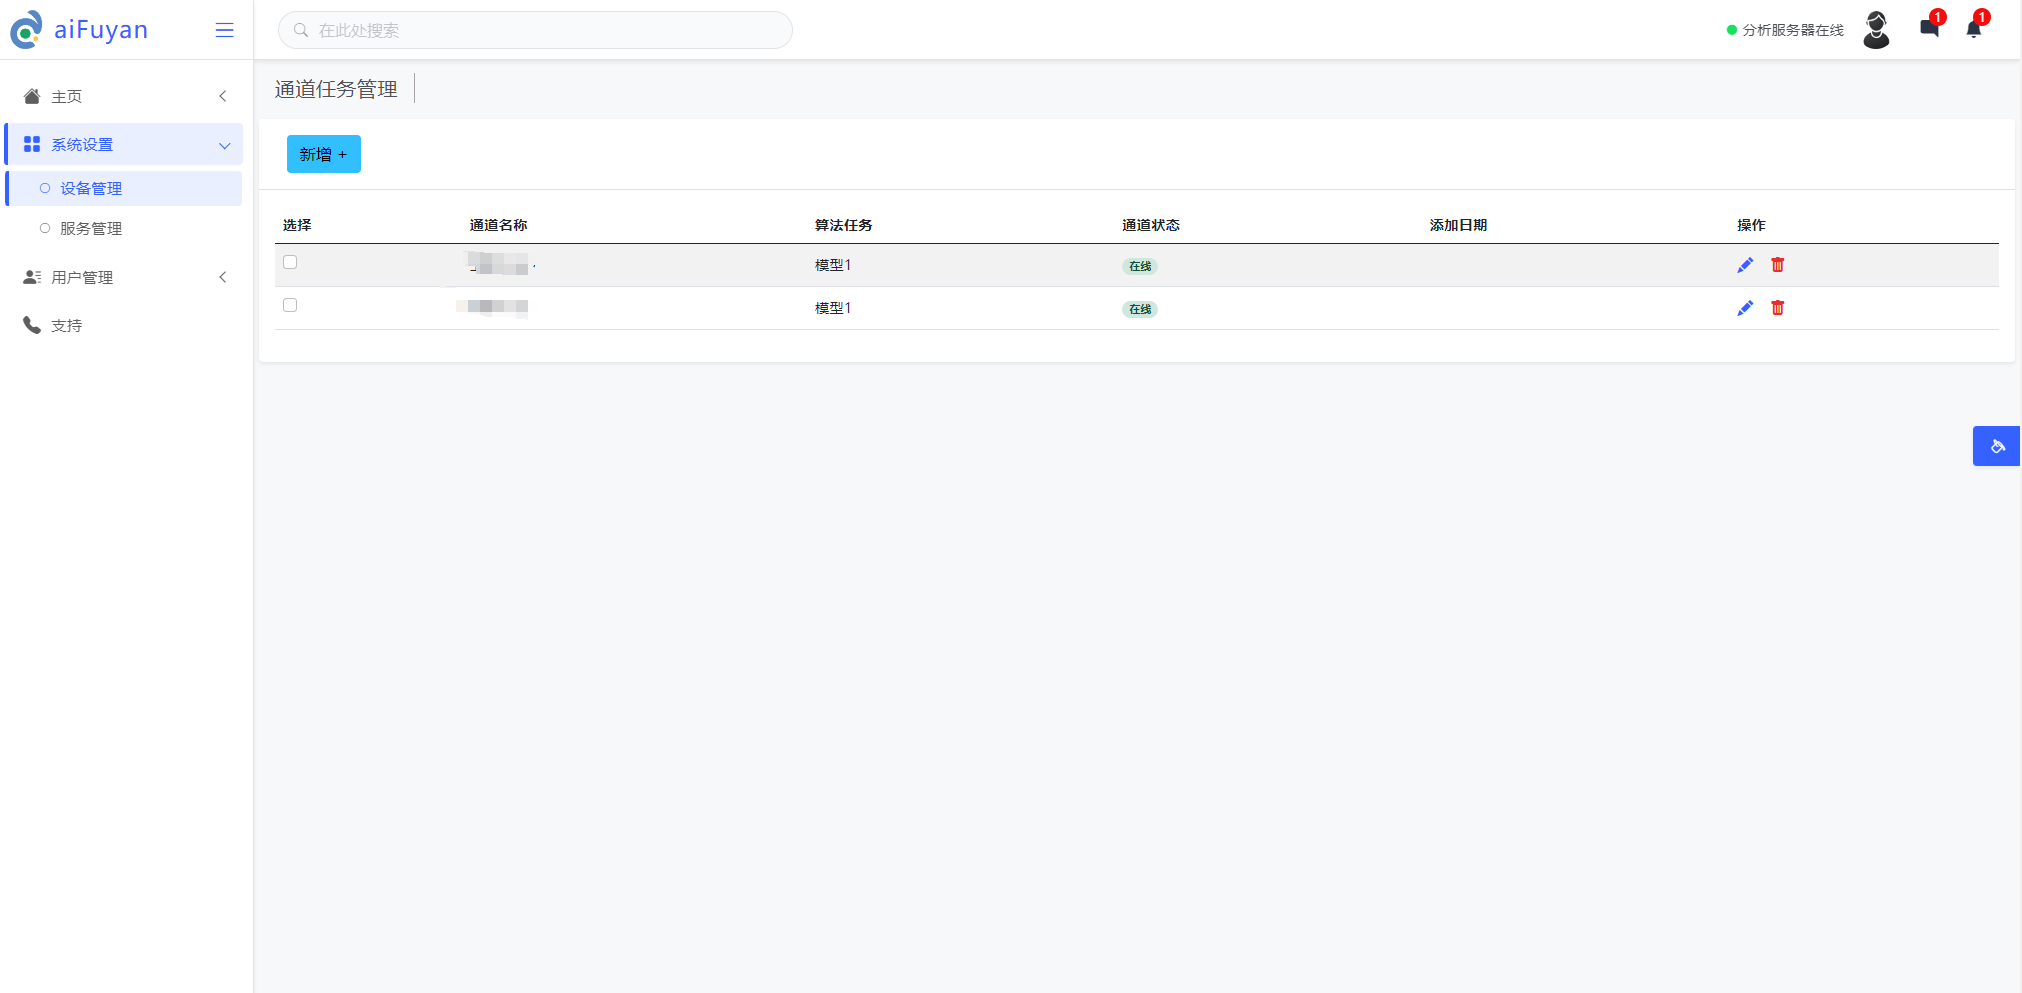
Task: Click the phone icon beside 支持
Action: (32, 325)
